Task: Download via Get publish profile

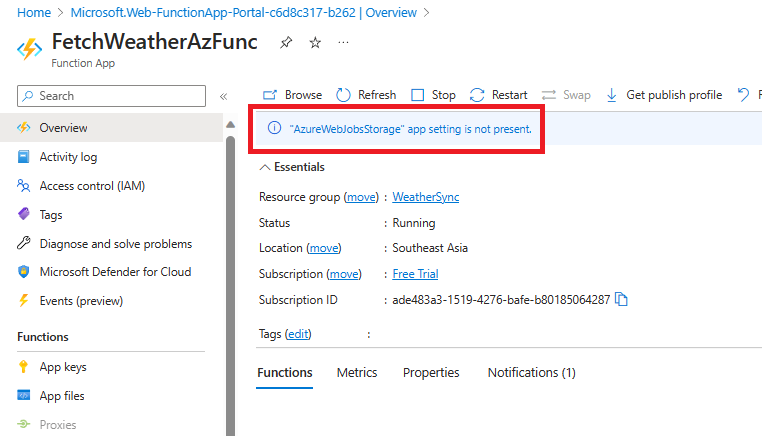Action: [664, 95]
